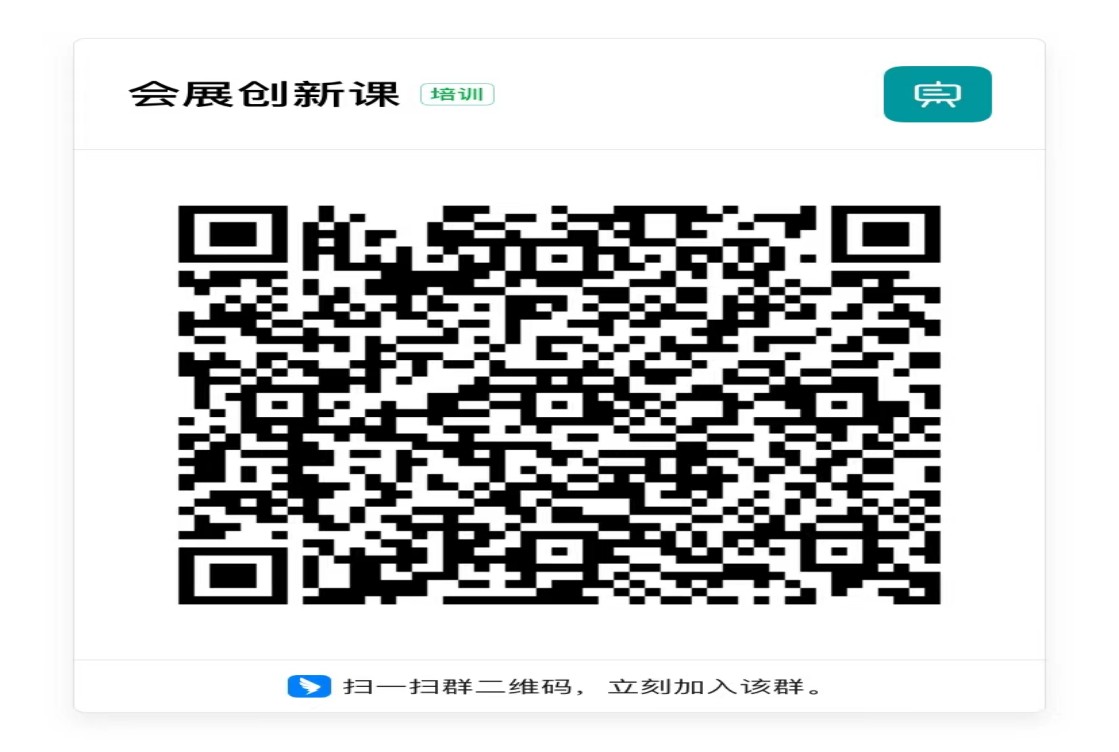The width and height of the screenshot is (1119, 752).
Task: Click the middle of the QR code image
Action: (x=560, y=405)
